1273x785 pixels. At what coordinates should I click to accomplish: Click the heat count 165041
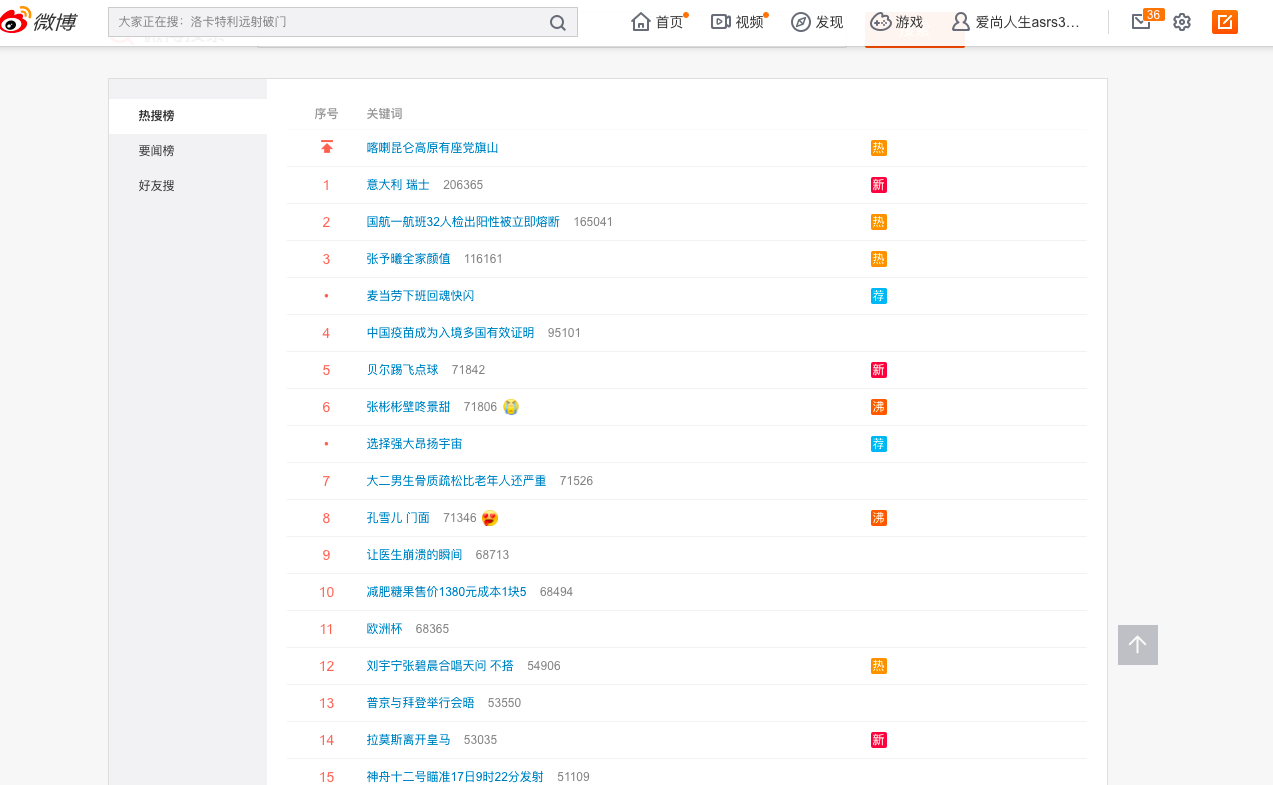click(593, 222)
